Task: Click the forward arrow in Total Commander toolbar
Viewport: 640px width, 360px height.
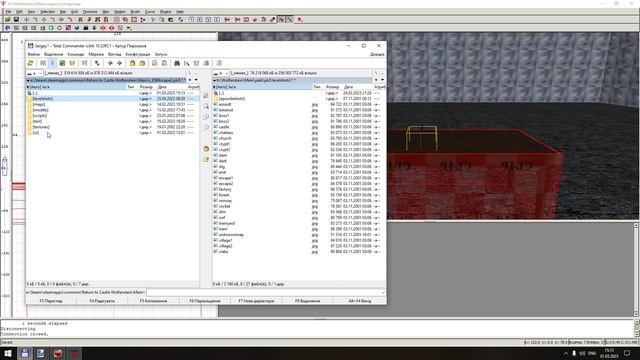Action: pos(120,63)
